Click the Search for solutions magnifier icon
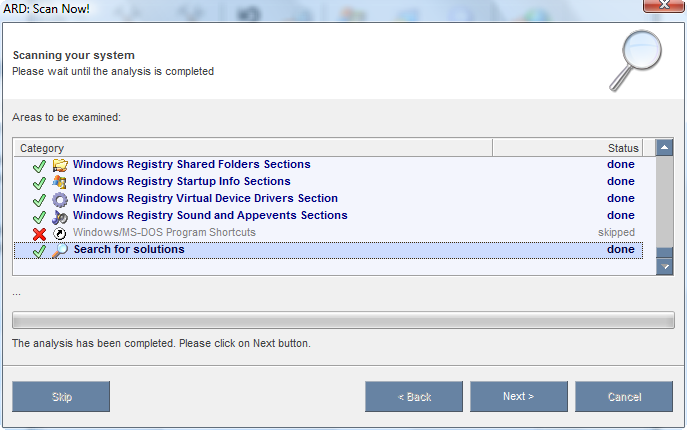The height and width of the screenshot is (430, 687). point(60,250)
